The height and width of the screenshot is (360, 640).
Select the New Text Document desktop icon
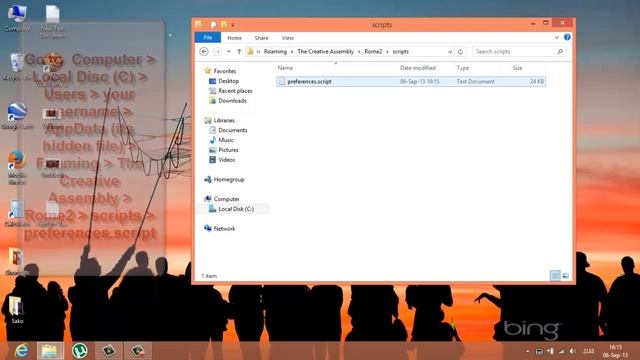click(52, 22)
